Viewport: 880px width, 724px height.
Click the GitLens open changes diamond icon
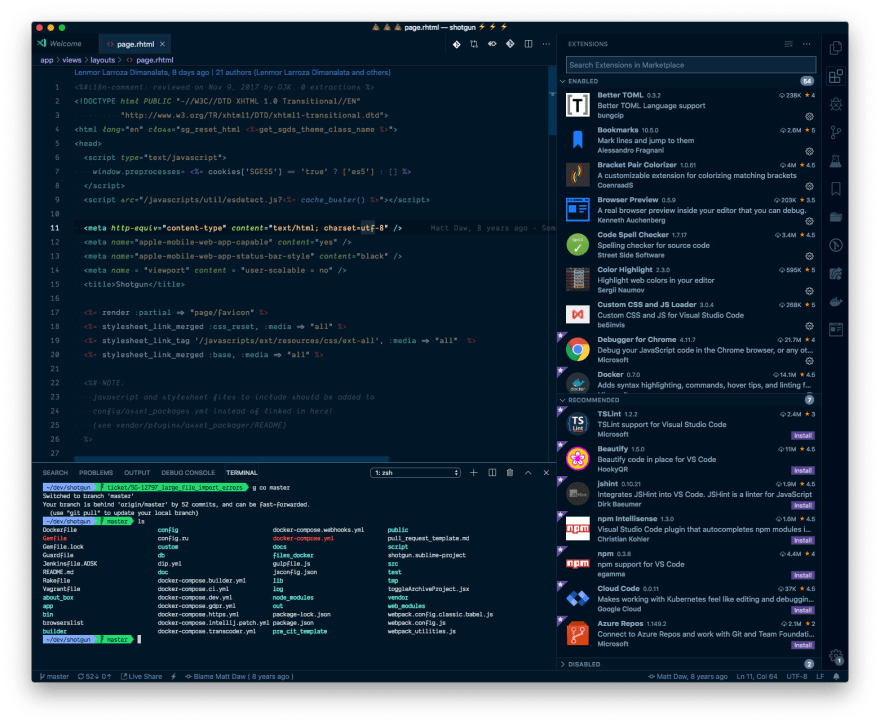457,44
